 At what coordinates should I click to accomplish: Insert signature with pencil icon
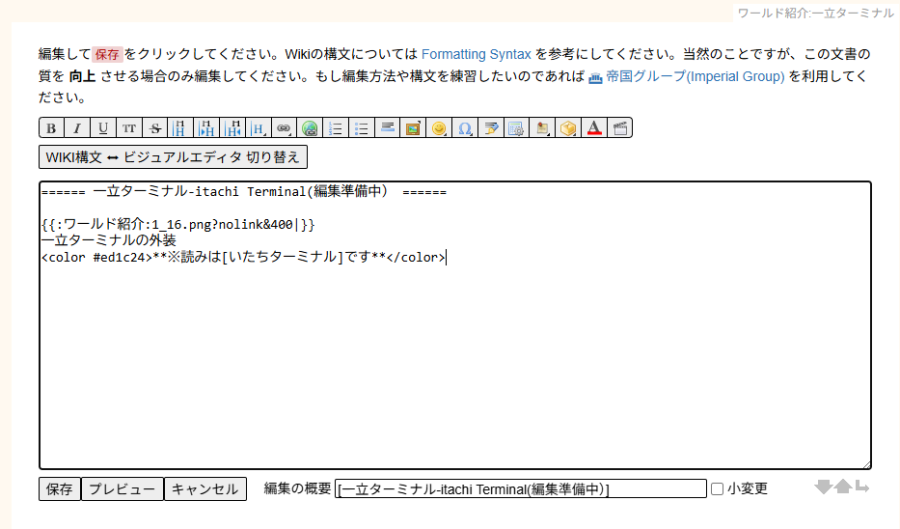pyautogui.click(x=490, y=128)
